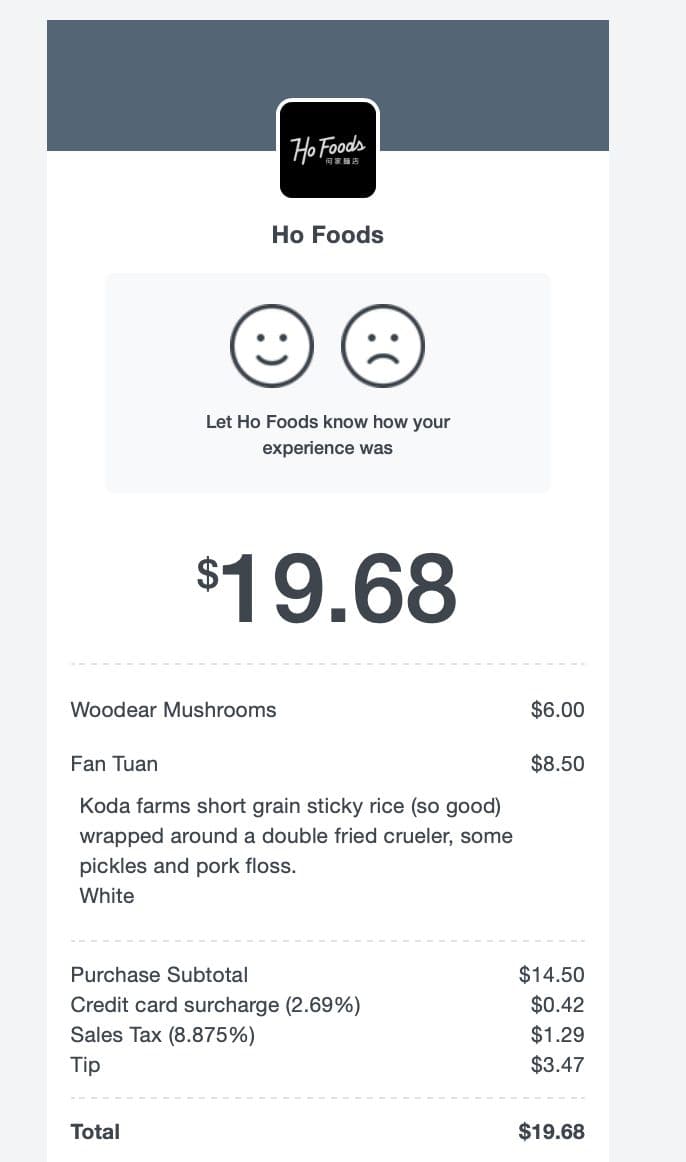Click the bold Total label

(95, 1132)
